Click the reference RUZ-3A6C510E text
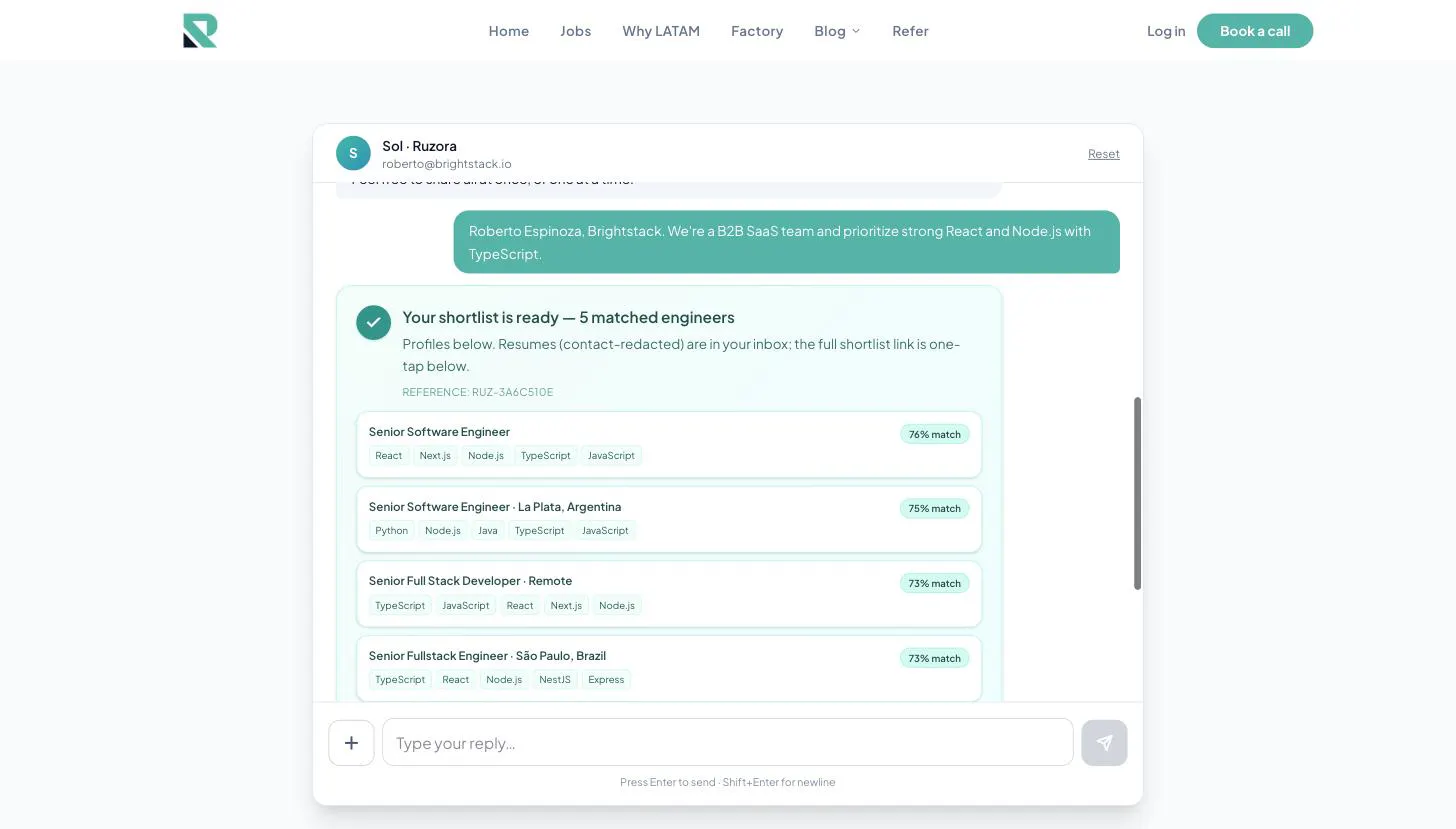Viewport: 1456px width, 829px height. tap(478, 392)
